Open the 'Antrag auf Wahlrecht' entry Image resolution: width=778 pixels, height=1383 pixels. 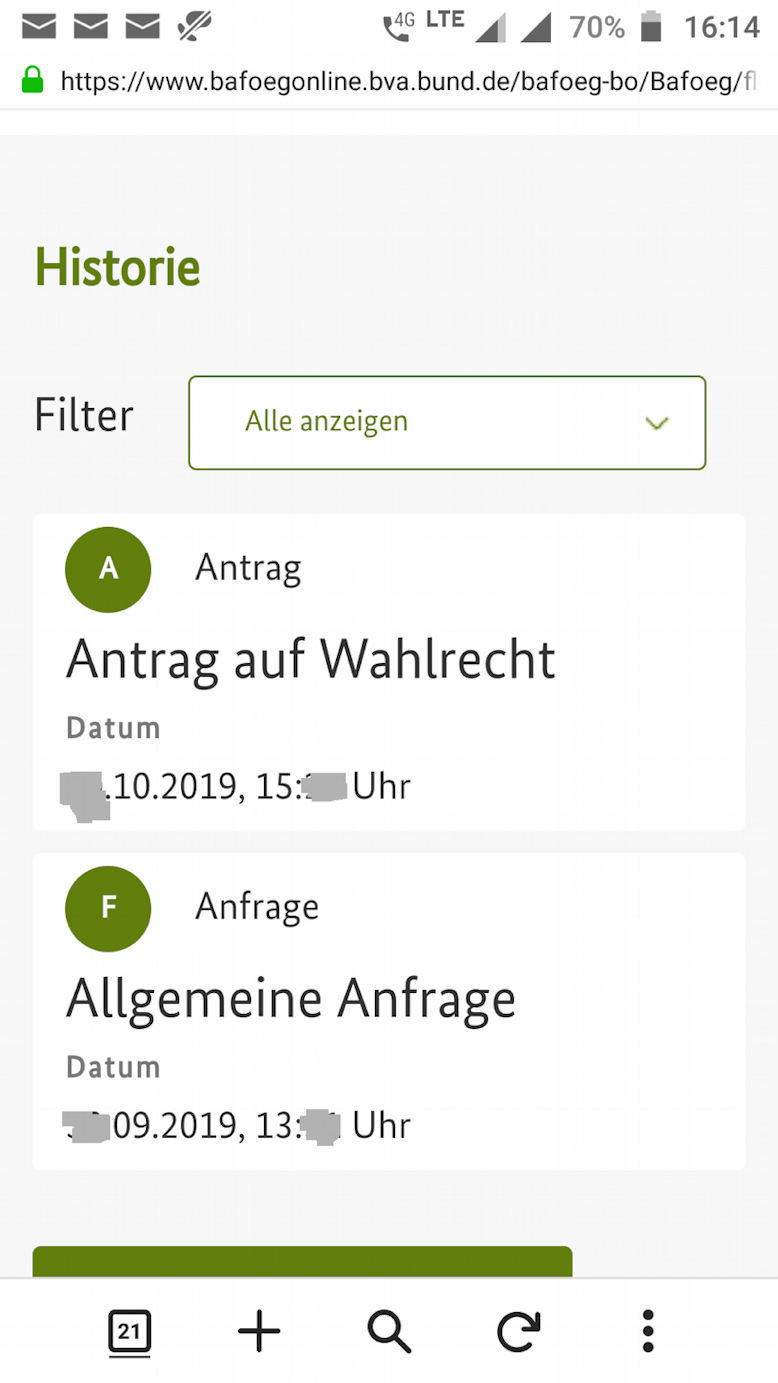(311, 660)
